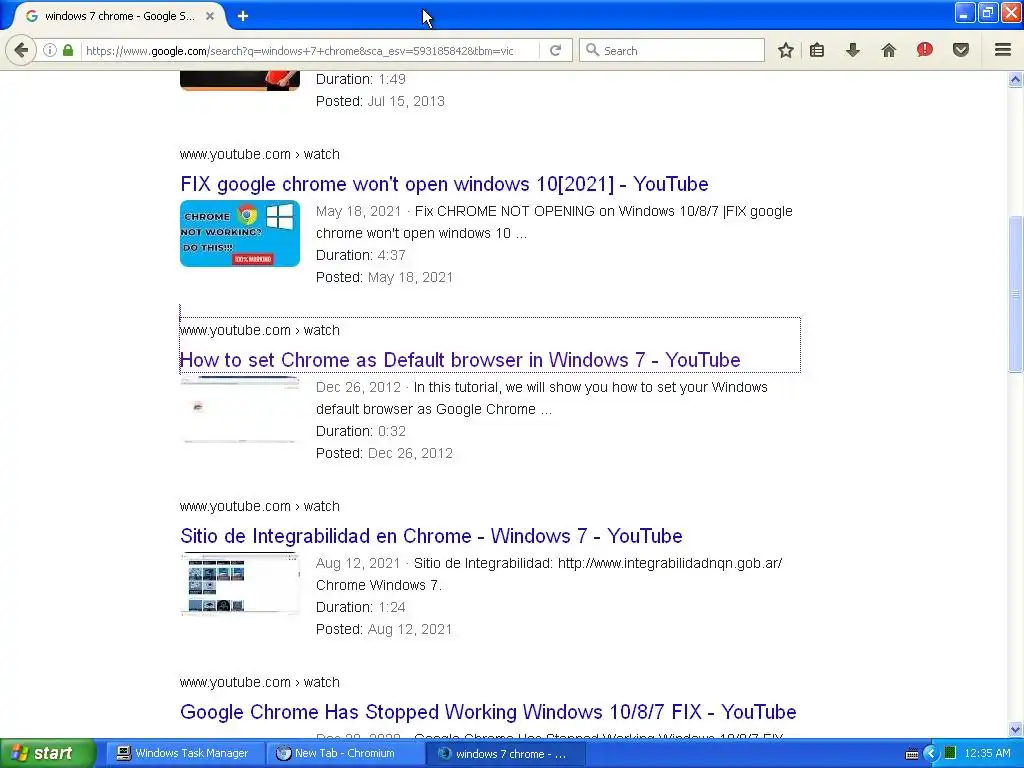1024x768 pixels.
Task: Click the Sitio de Integrabilidad video thumbnail
Action: (240, 584)
